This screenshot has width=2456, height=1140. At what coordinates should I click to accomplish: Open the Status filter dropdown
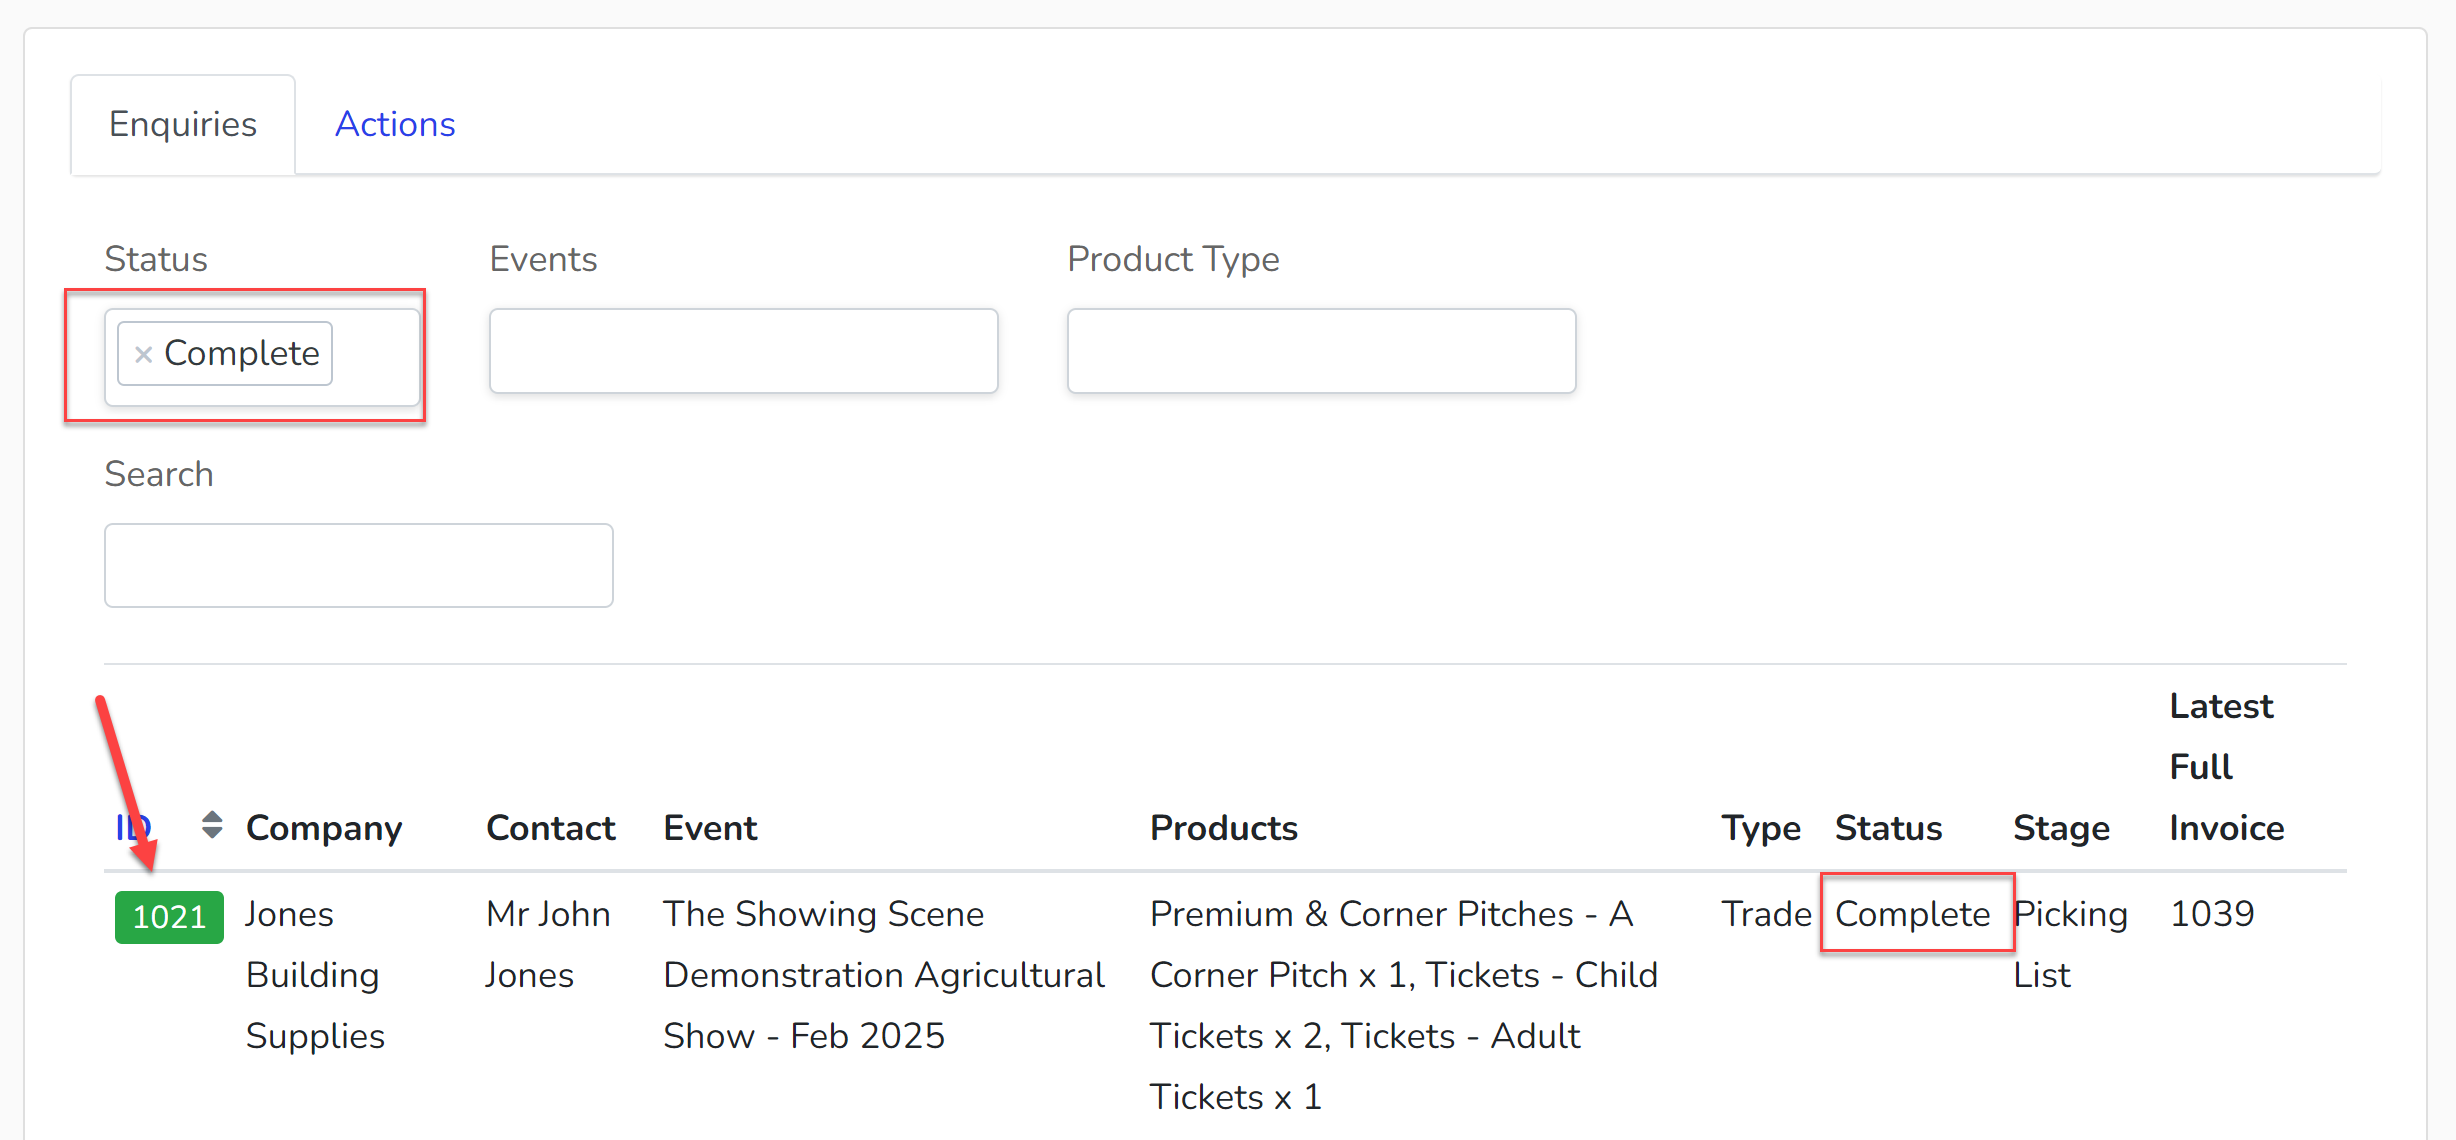coord(262,357)
